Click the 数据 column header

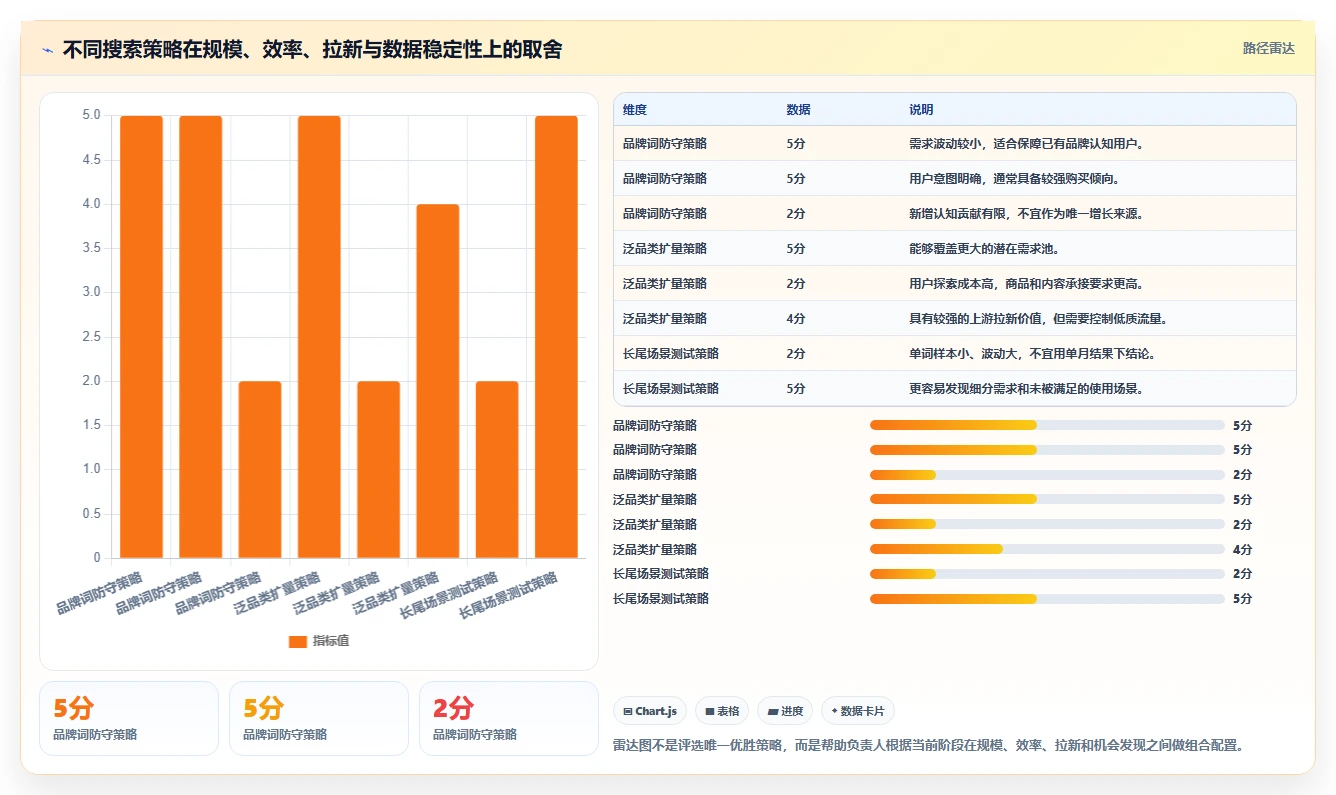coord(798,110)
